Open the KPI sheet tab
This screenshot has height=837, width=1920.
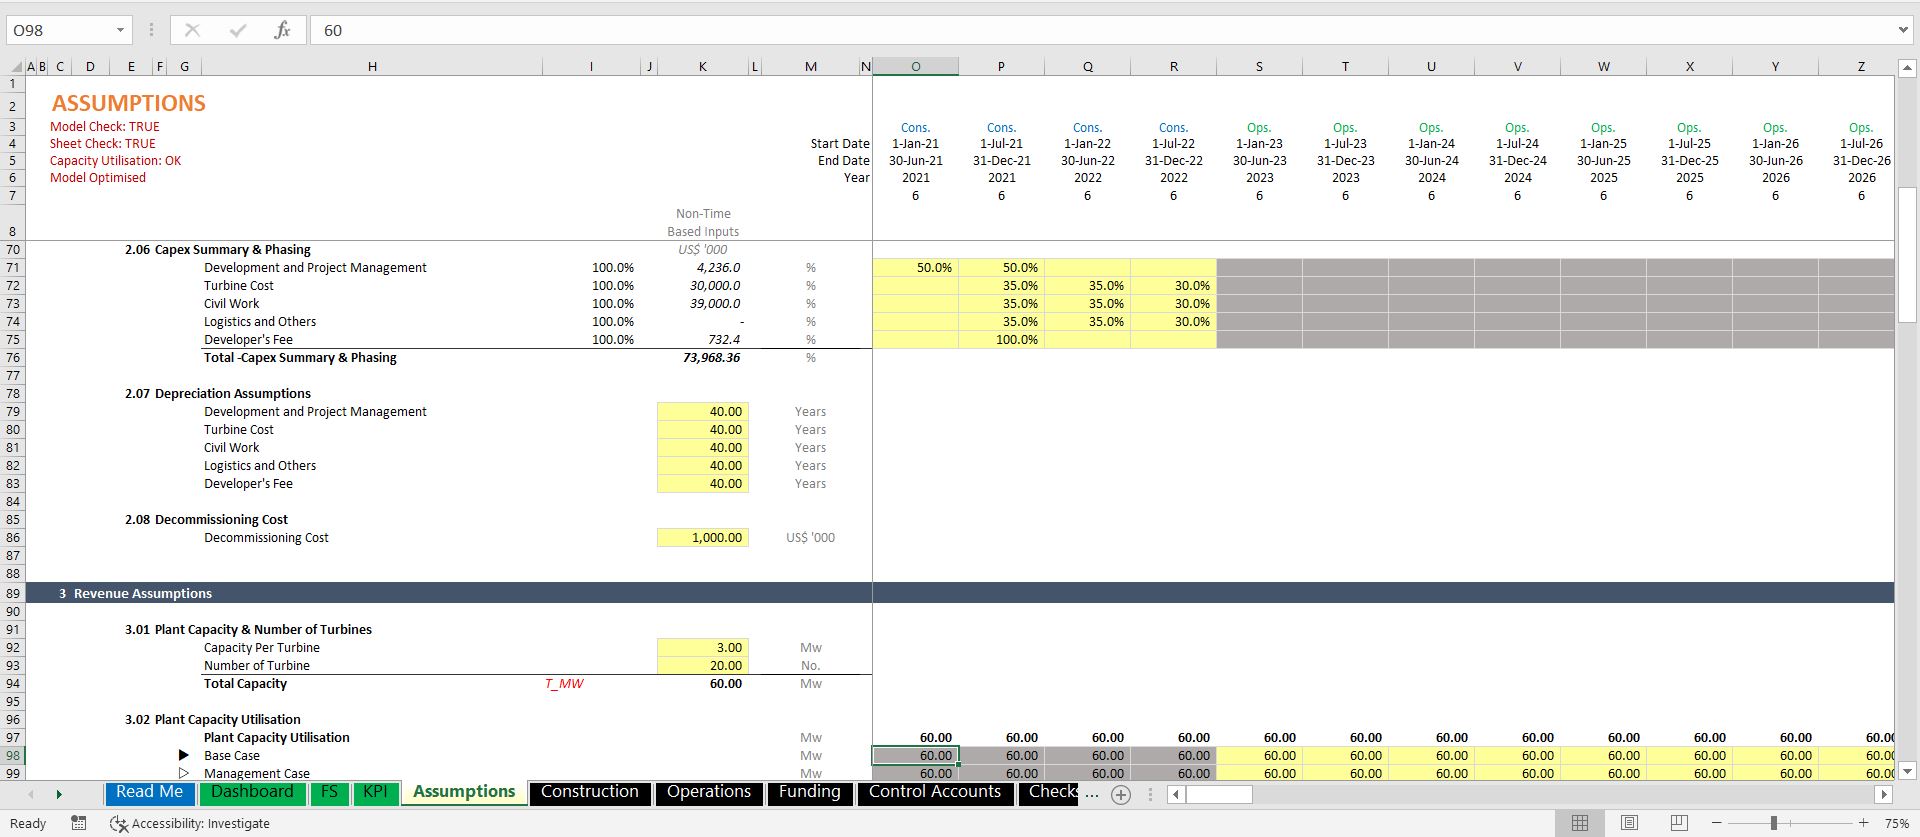click(375, 792)
